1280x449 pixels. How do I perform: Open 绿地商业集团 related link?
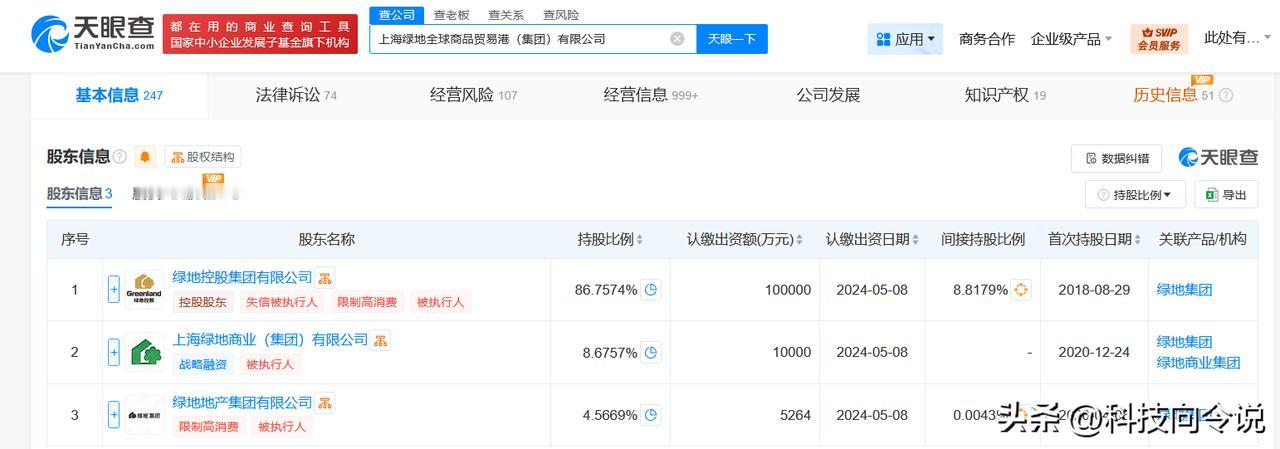pos(1198,362)
